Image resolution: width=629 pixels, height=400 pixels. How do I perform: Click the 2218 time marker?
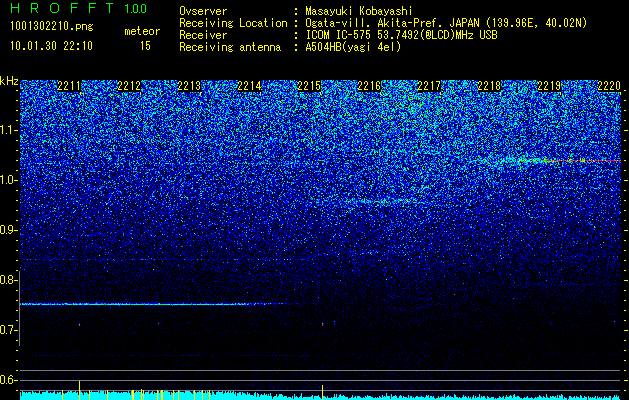click(489, 86)
